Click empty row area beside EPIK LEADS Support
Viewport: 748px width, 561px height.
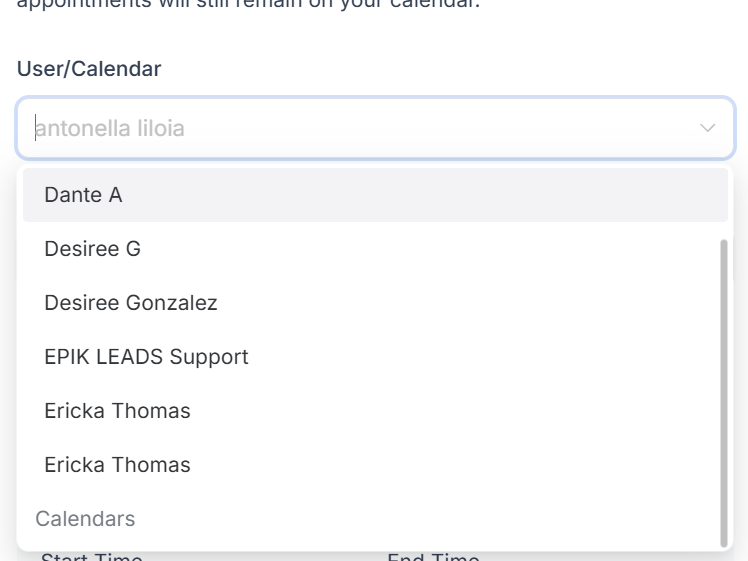pos(480,357)
